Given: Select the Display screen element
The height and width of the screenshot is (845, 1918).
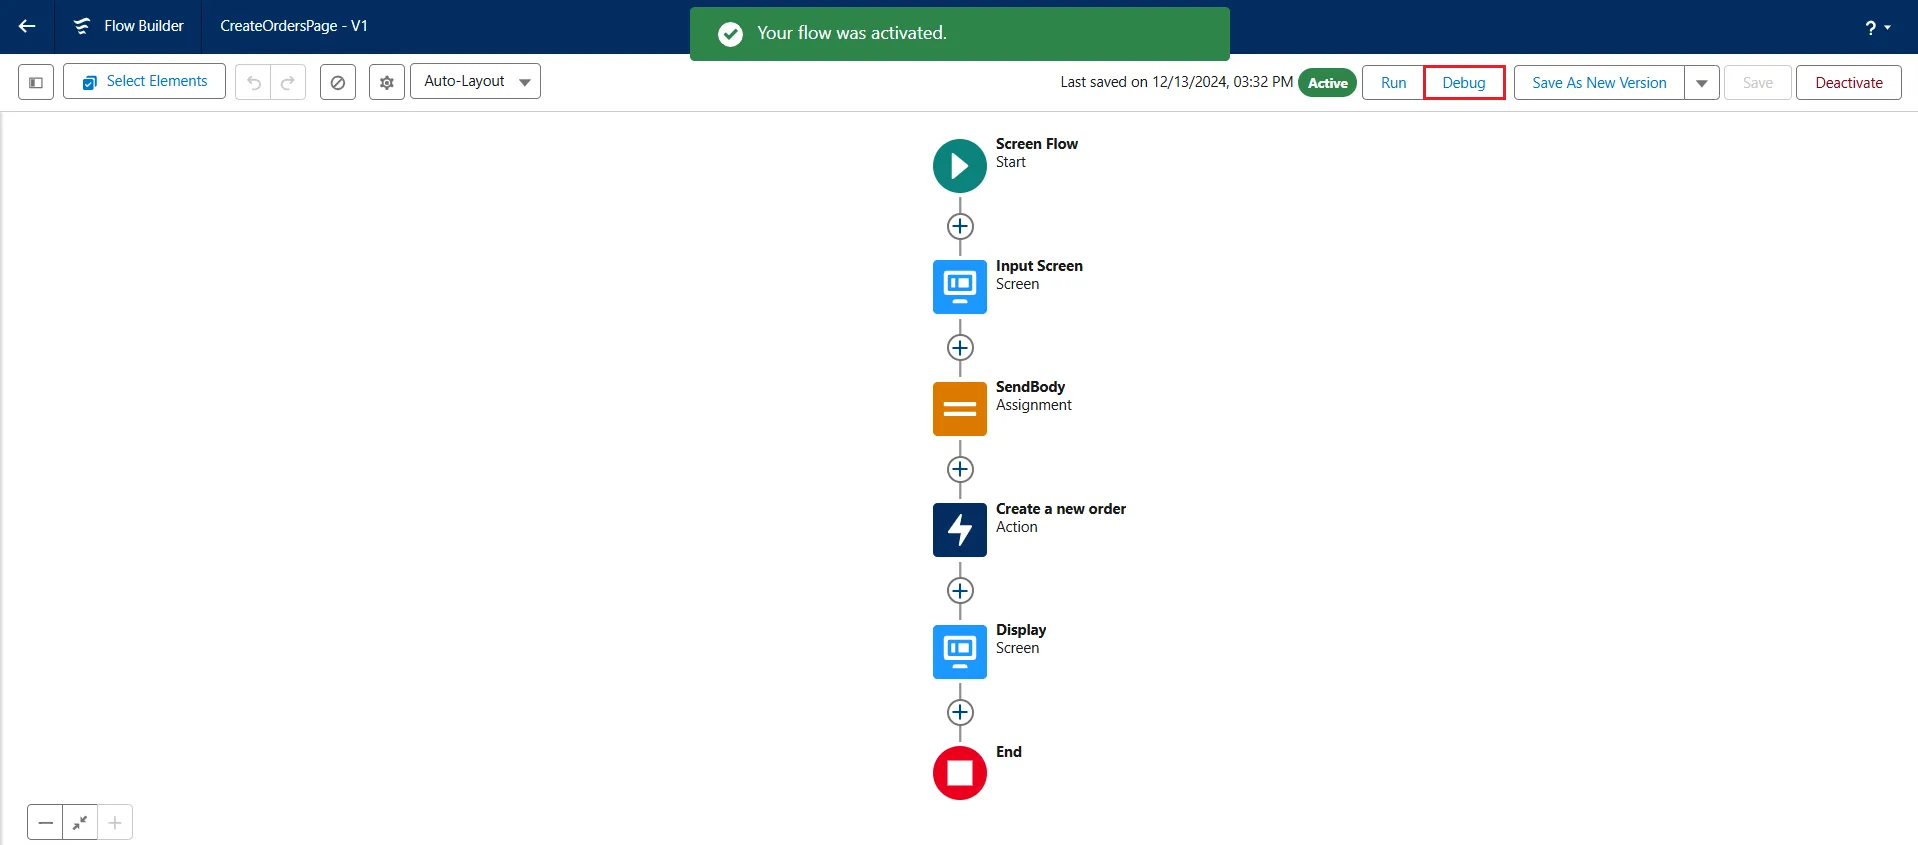Looking at the screenshot, I should 959,652.
